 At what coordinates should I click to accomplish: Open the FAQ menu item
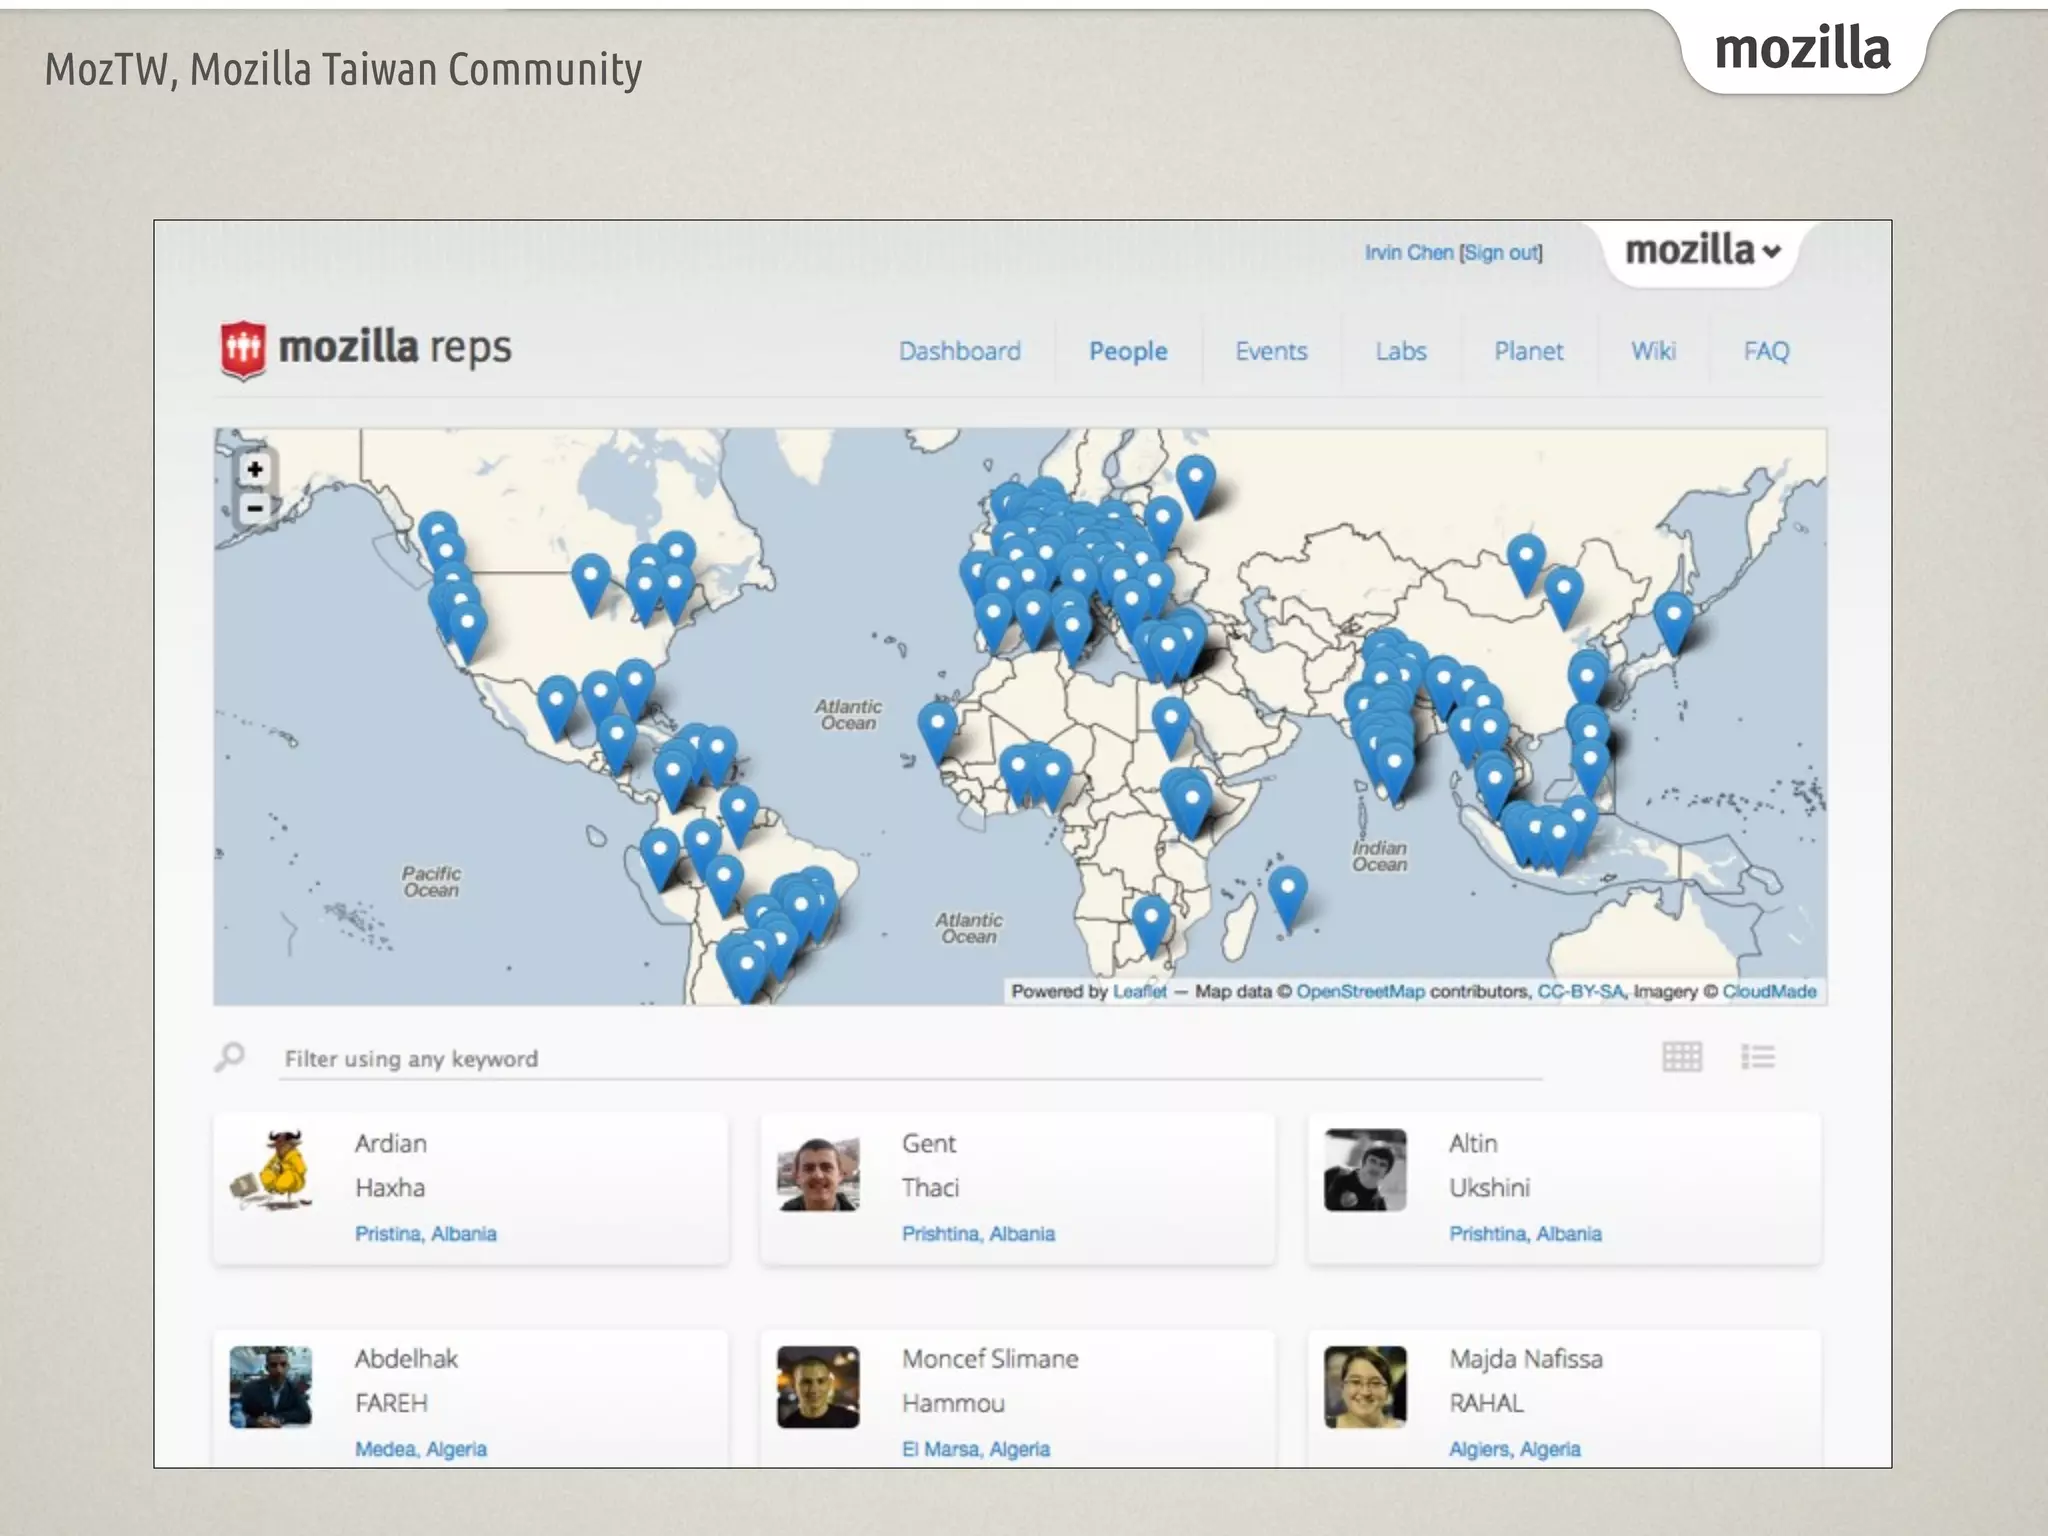point(1766,351)
